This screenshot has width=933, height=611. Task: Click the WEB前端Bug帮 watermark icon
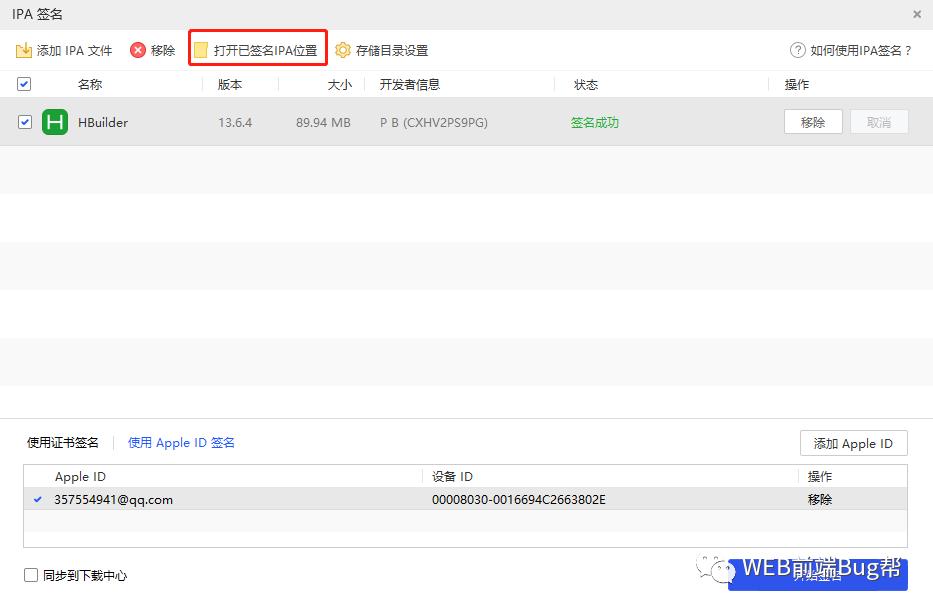click(x=716, y=571)
